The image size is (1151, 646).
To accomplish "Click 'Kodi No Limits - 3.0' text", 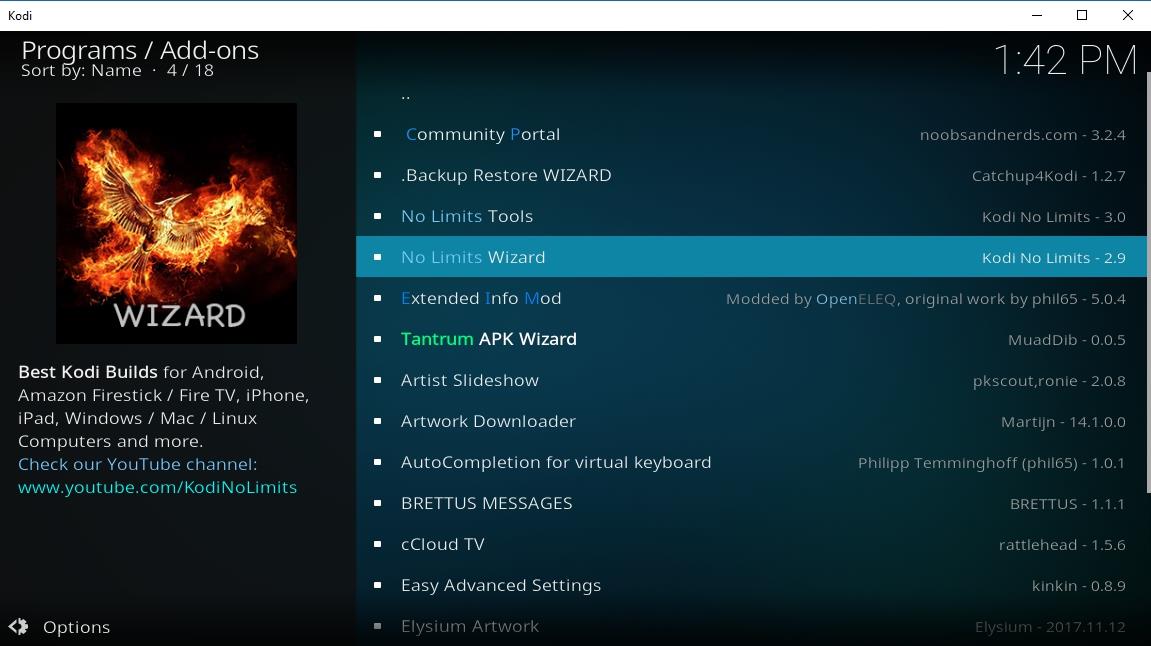I will point(1053,217).
